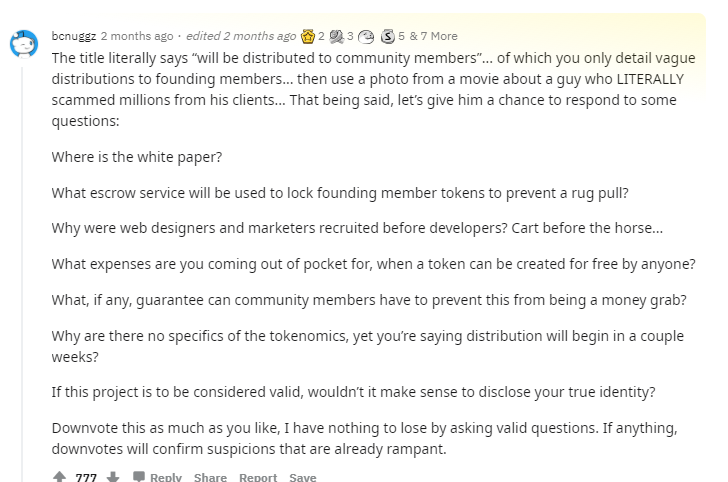Image resolution: width=728 pixels, height=482 pixels.
Task: Click the bcnuggz Snoo avatar
Action: 24,44
